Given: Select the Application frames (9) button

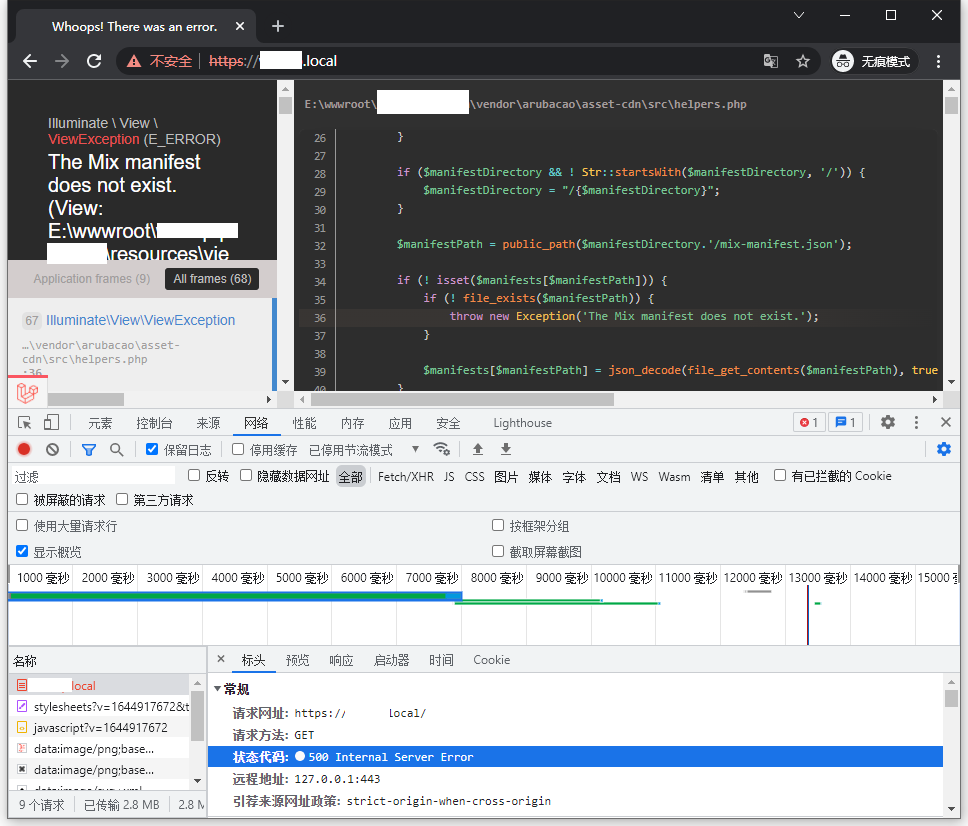Looking at the screenshot, I should pyautogui.click(x=91, y=279).
